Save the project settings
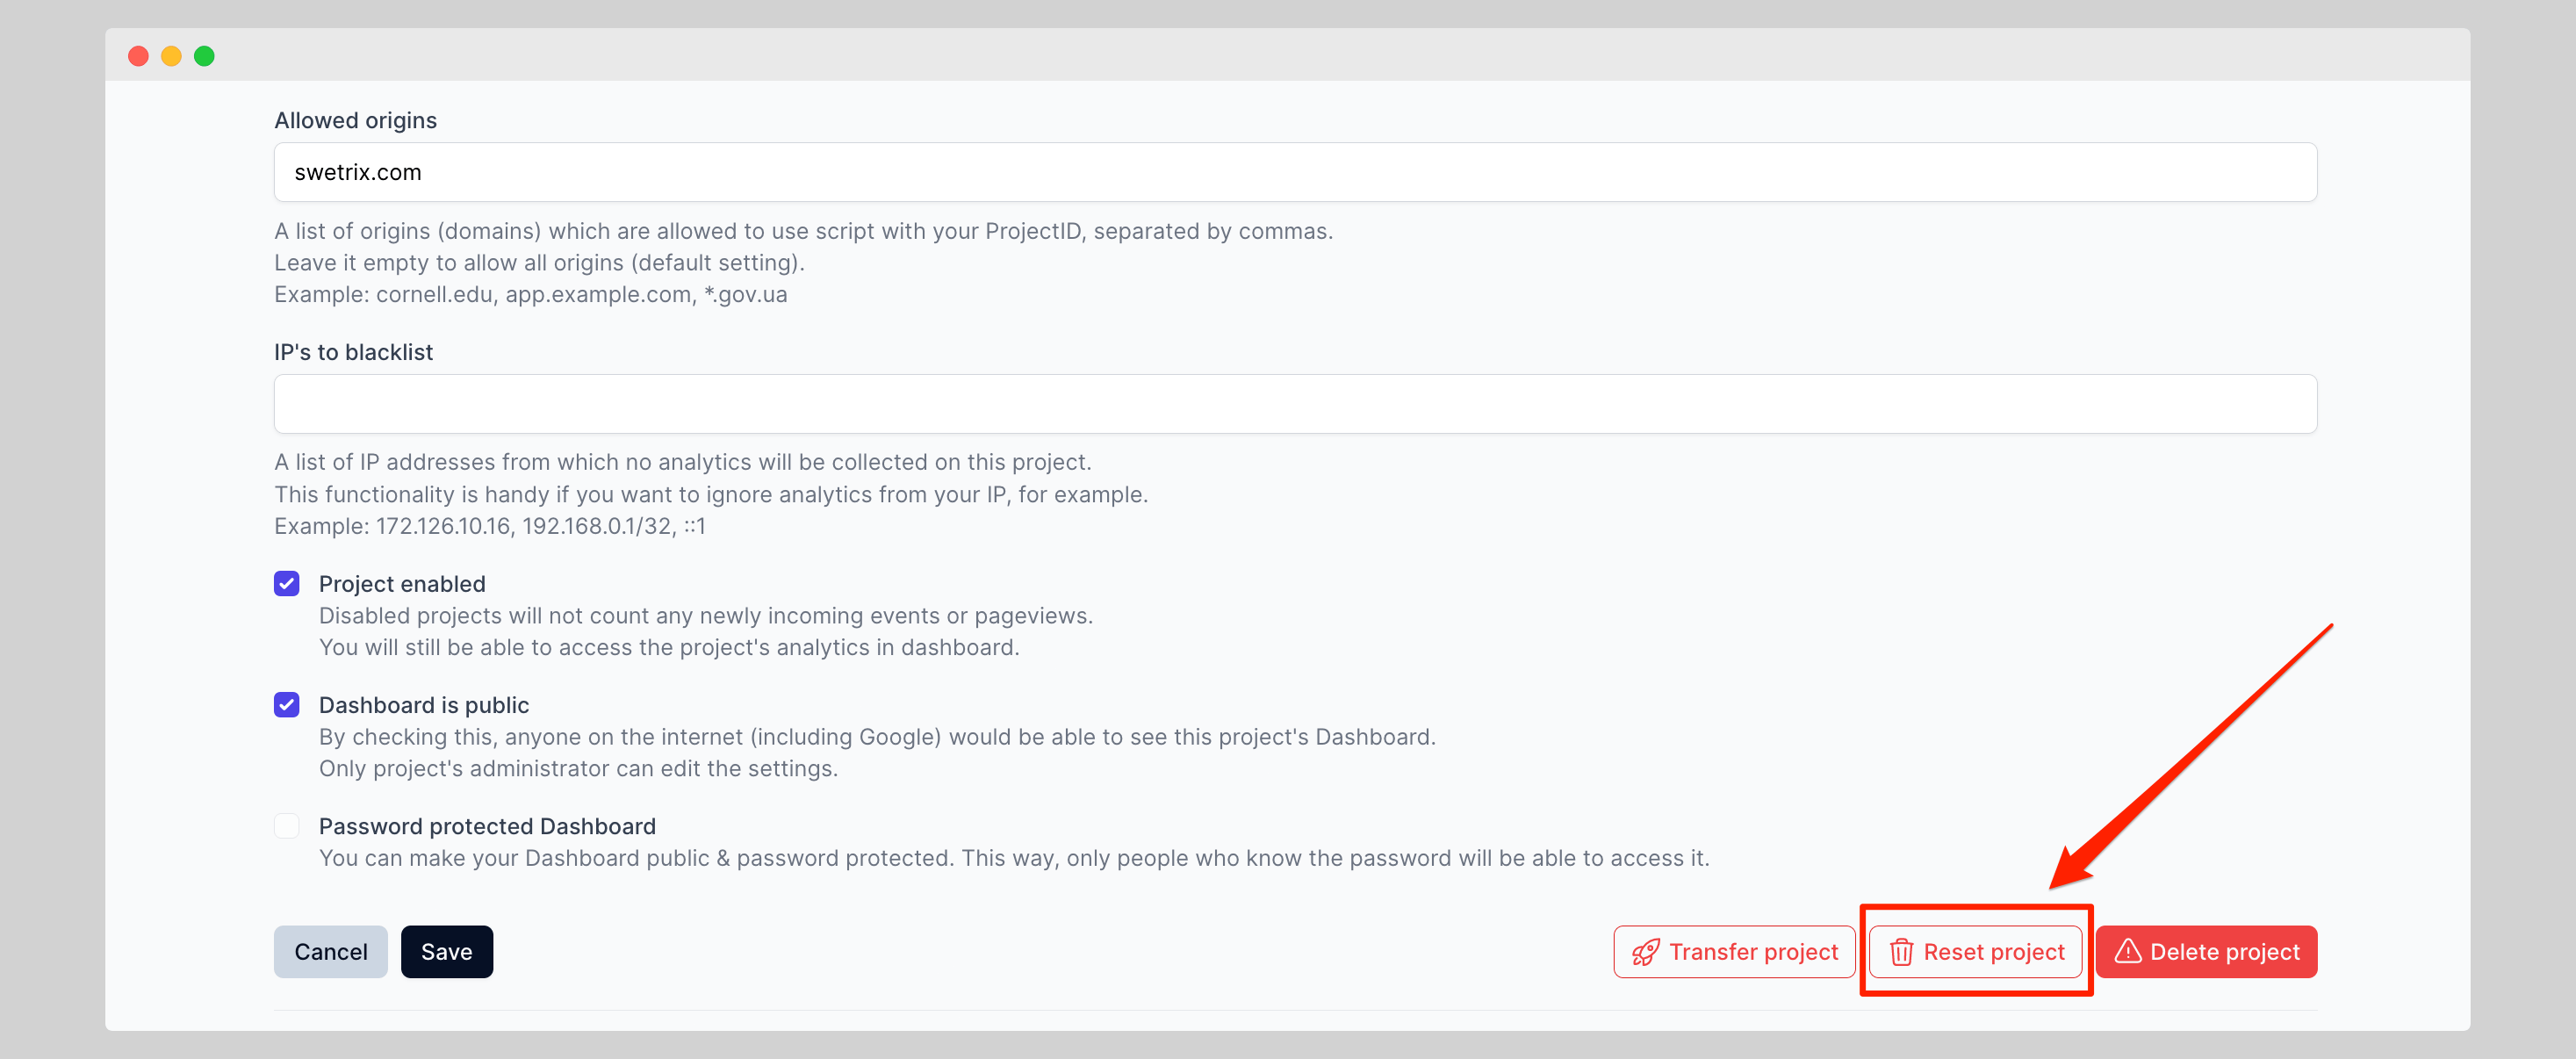 (446, 952)
